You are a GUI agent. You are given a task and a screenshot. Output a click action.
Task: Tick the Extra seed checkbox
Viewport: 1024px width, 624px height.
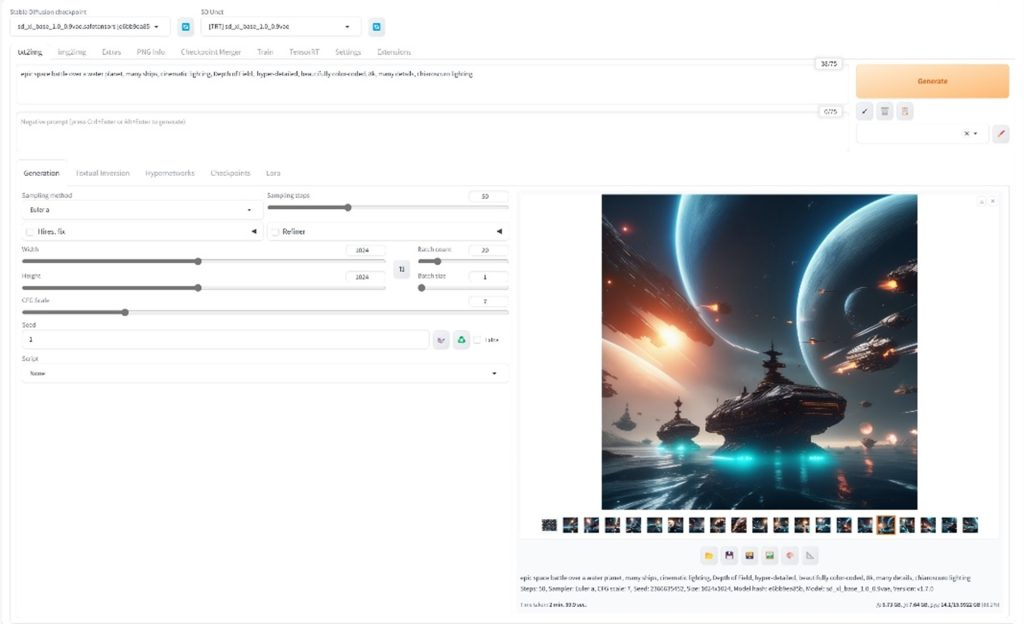pyautogui.click(x=477, y=339)
